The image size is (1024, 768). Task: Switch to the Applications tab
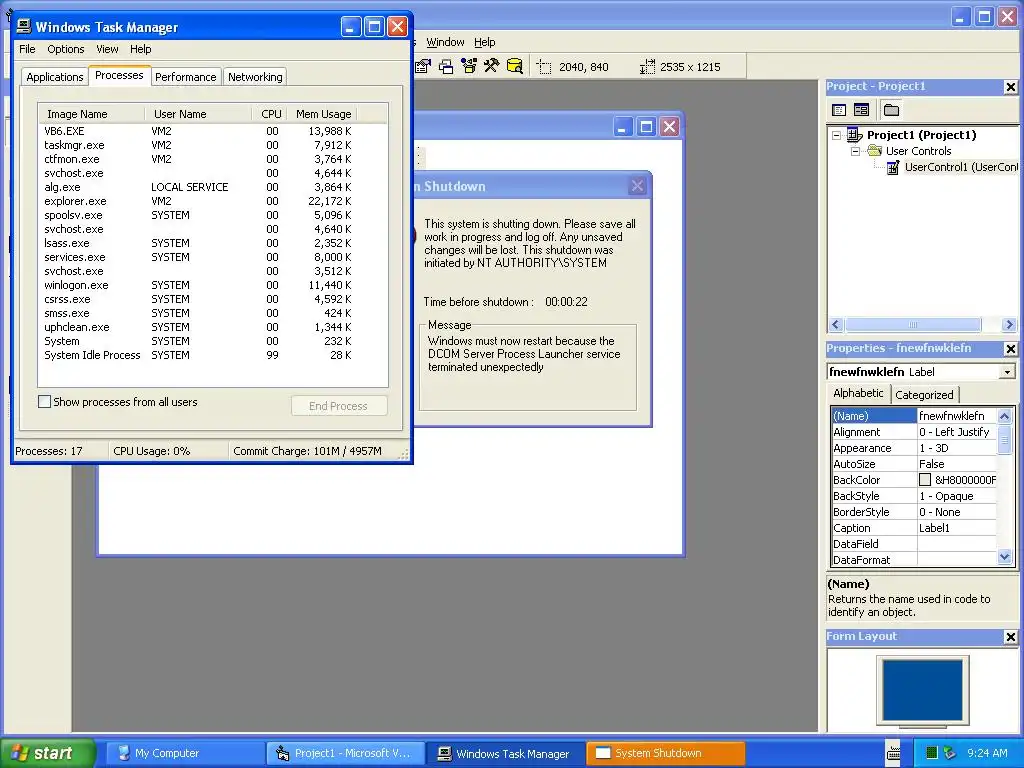click(55, 76)
